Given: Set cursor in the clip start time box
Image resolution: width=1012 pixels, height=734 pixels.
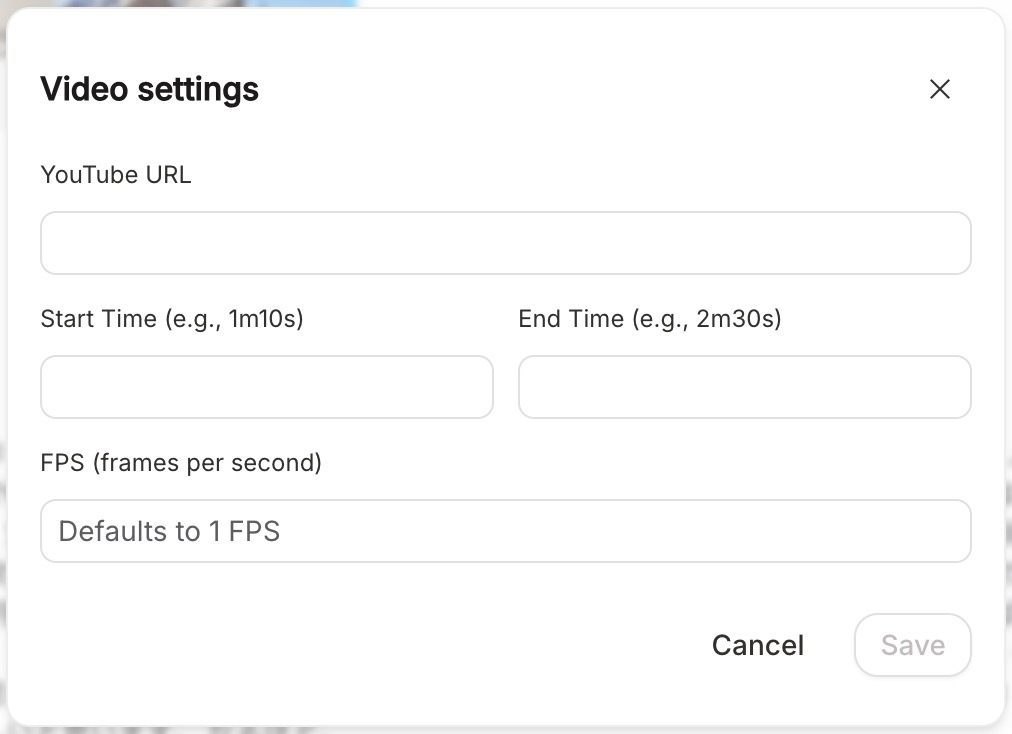Looking at the screenshot, I should pyautogui.click(x=266, y=387).
